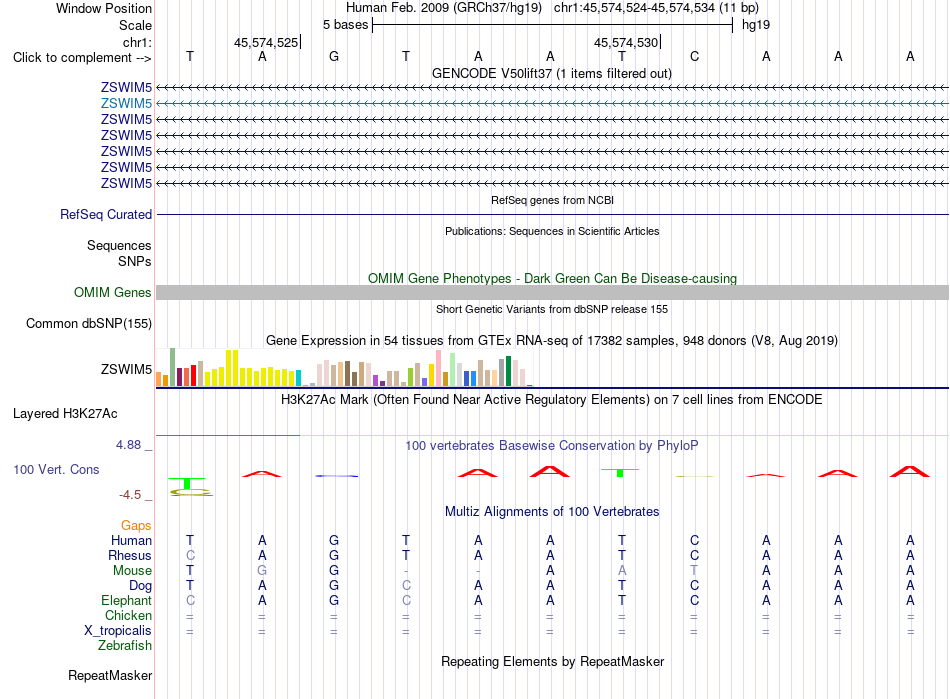Image resolution: width=950 pixels, height=699 pixels.
Task: Click the C base in reference sequence row
Action: [x=694, y=56]
